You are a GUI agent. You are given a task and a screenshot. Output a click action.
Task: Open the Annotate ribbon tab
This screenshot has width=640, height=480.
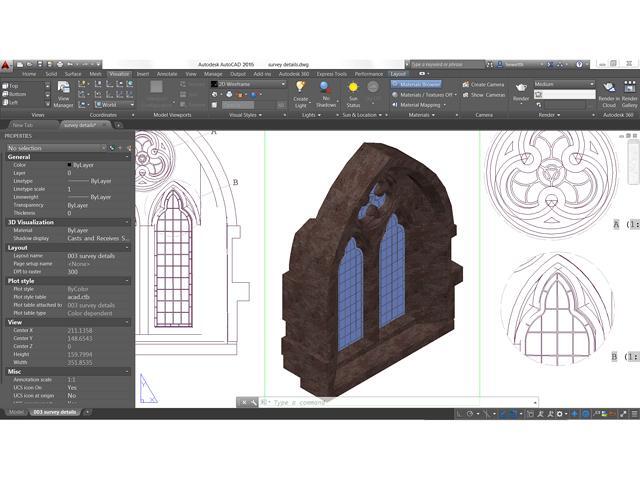[x=166, y=73]
